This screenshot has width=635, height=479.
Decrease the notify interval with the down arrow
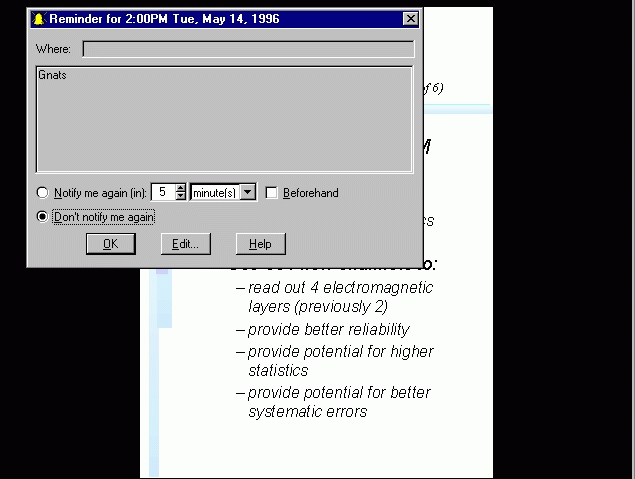[x=180, y=196]
